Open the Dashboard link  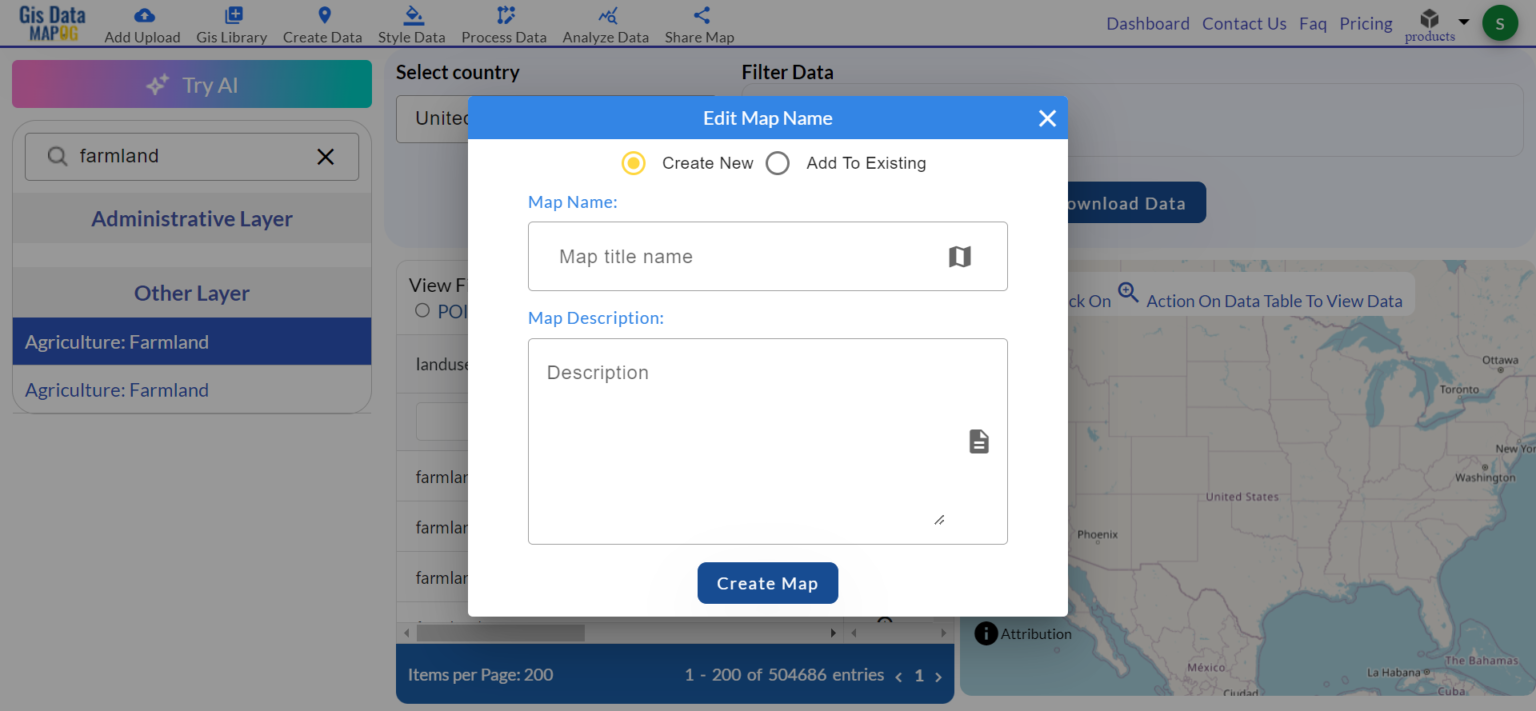tap(1148, 23)
